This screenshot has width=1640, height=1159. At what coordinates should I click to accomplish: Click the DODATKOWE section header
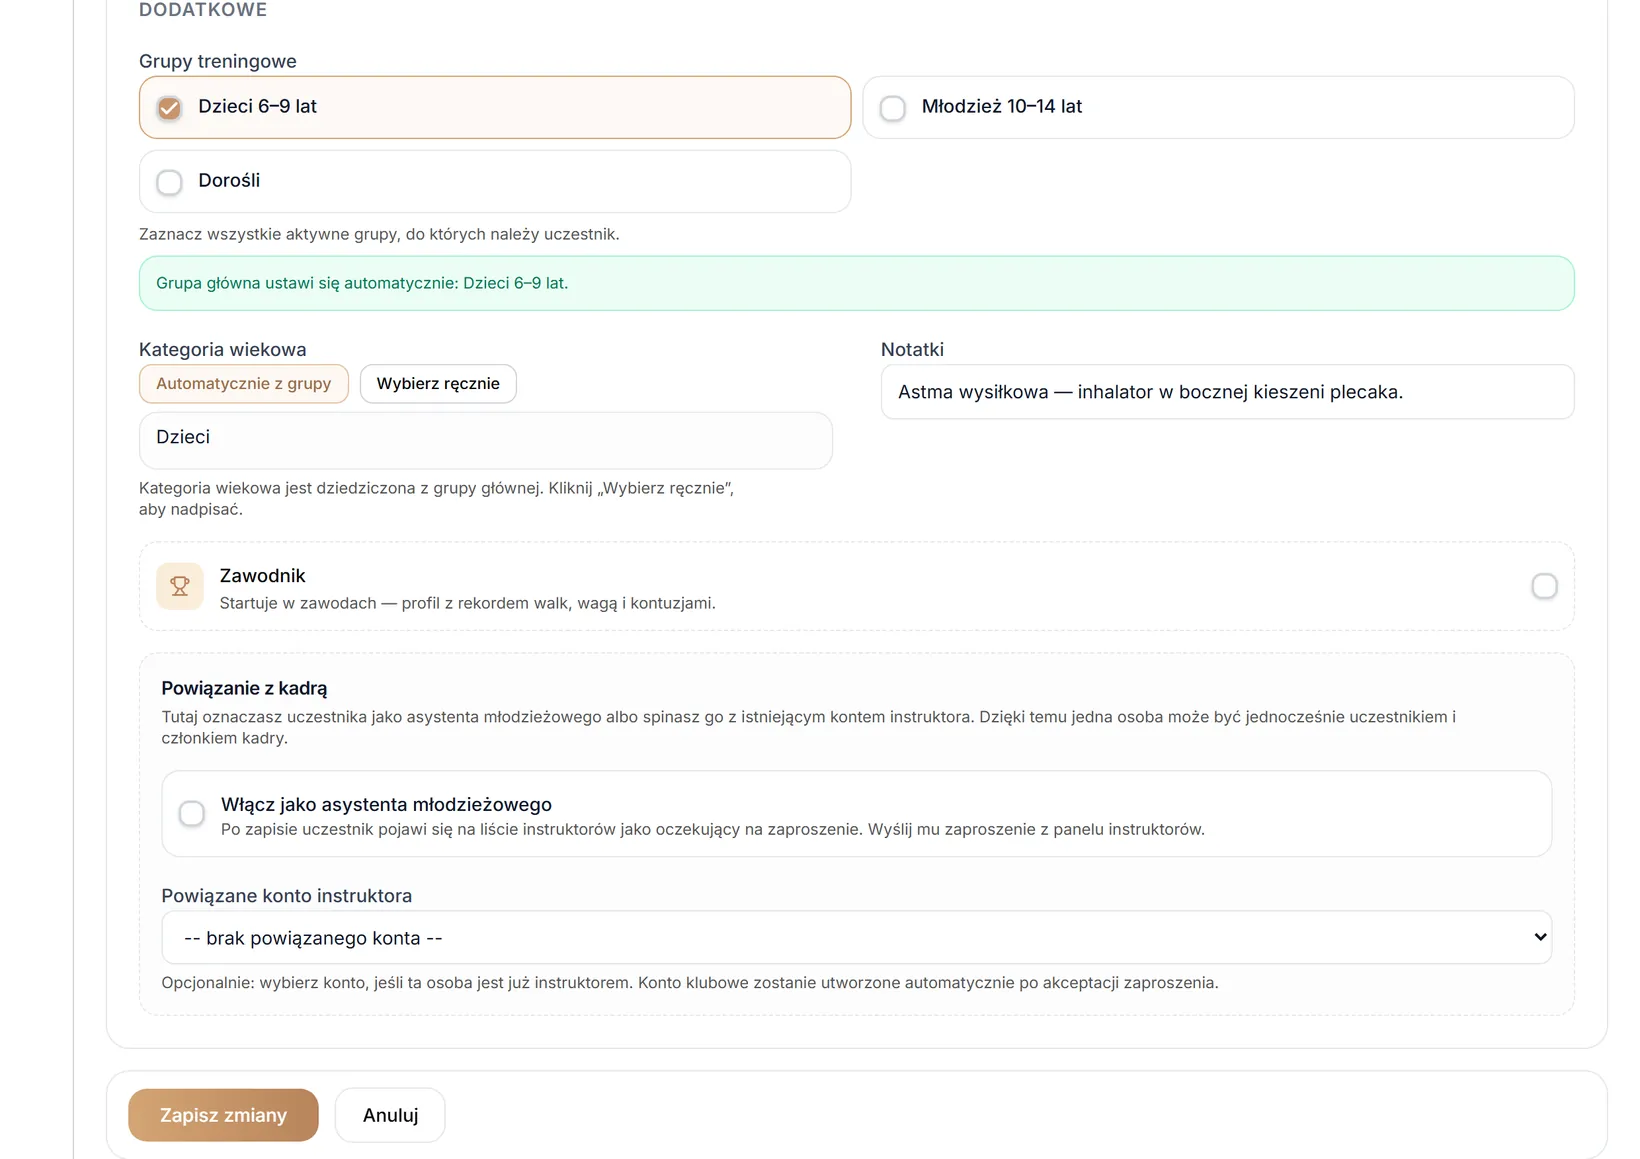(x=203, y=10)
